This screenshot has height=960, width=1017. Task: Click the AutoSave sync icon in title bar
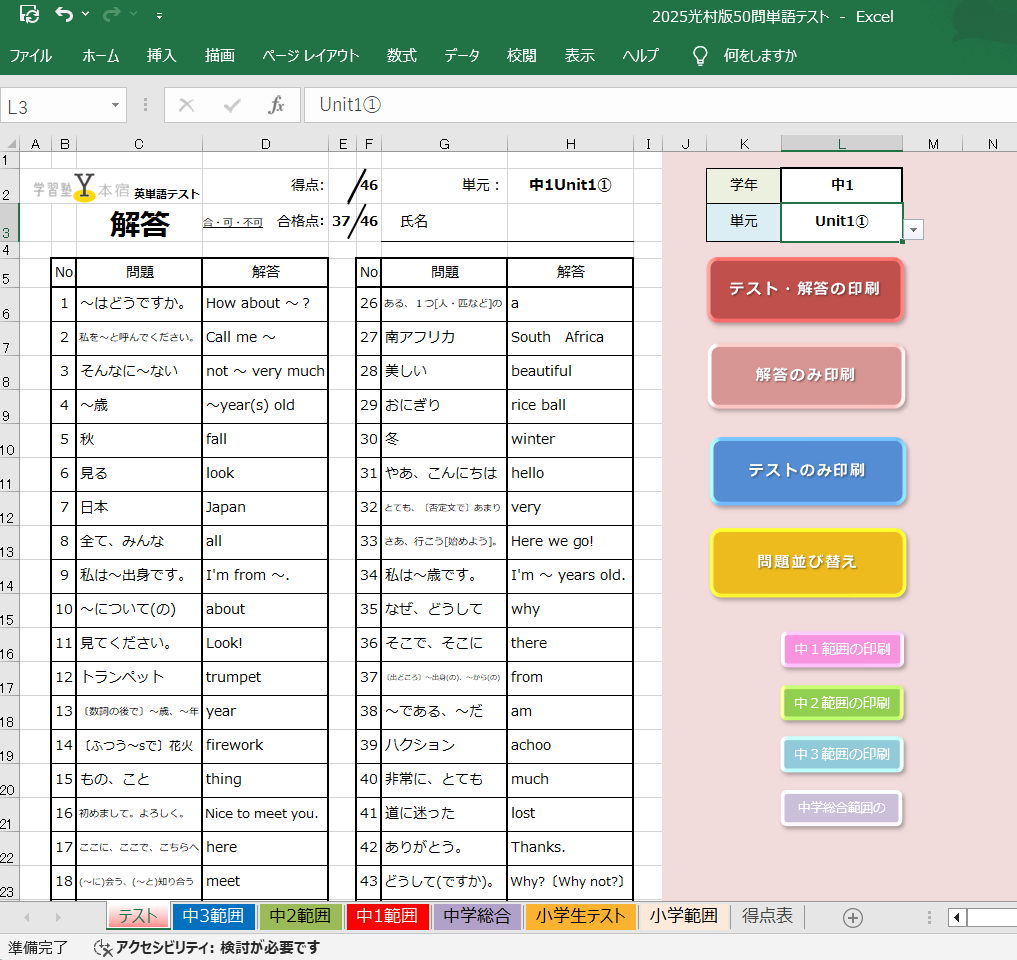click(30, 15)
